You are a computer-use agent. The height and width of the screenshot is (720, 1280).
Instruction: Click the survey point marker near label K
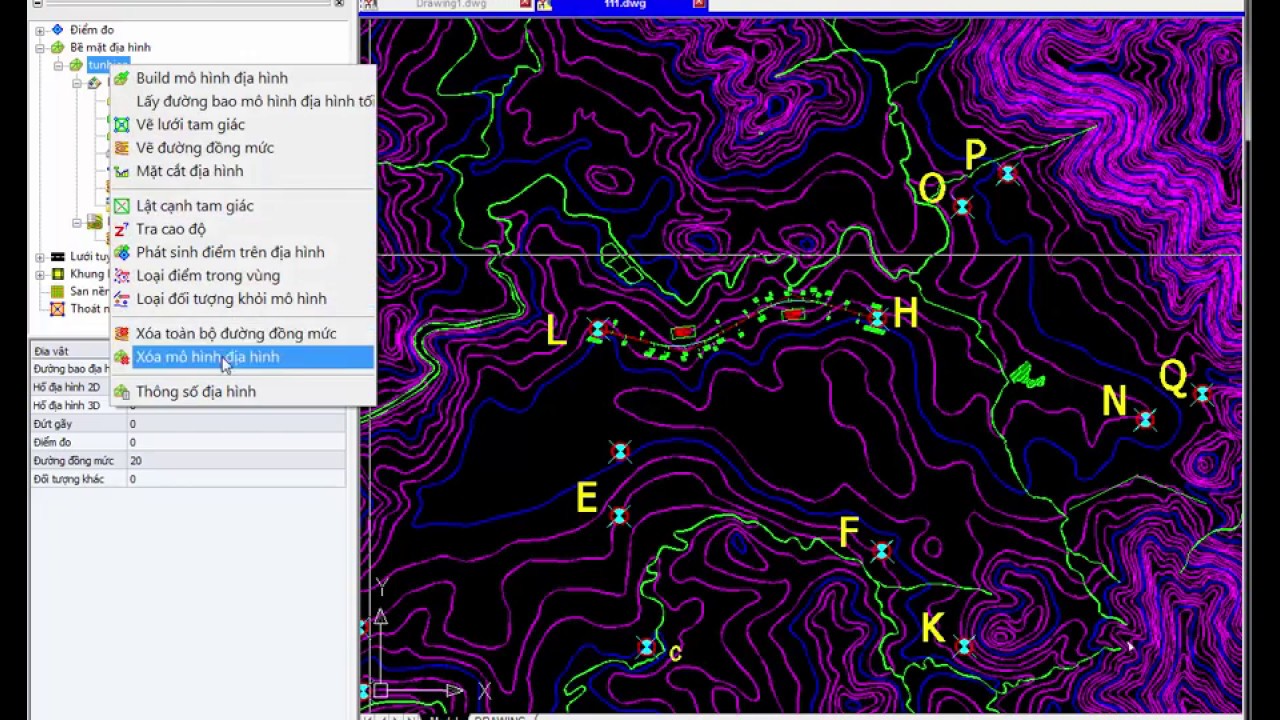point(964,646)
